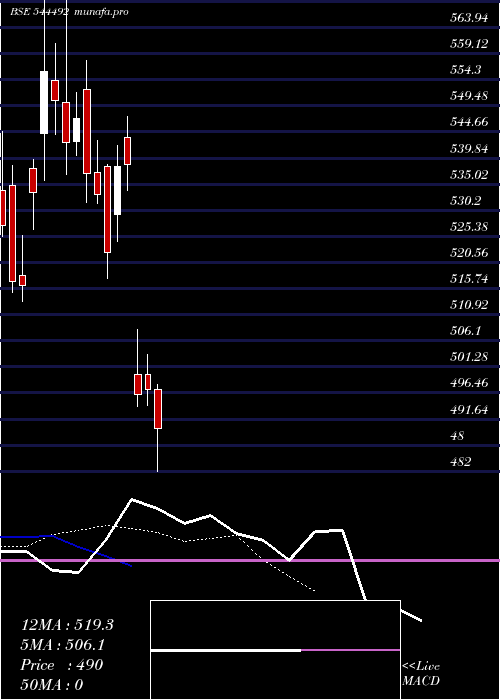Viewport: 500px width, 700px height.
Task: Click the 559.12 price axis label
Action: pyautogui.click(x=469, y=44)
